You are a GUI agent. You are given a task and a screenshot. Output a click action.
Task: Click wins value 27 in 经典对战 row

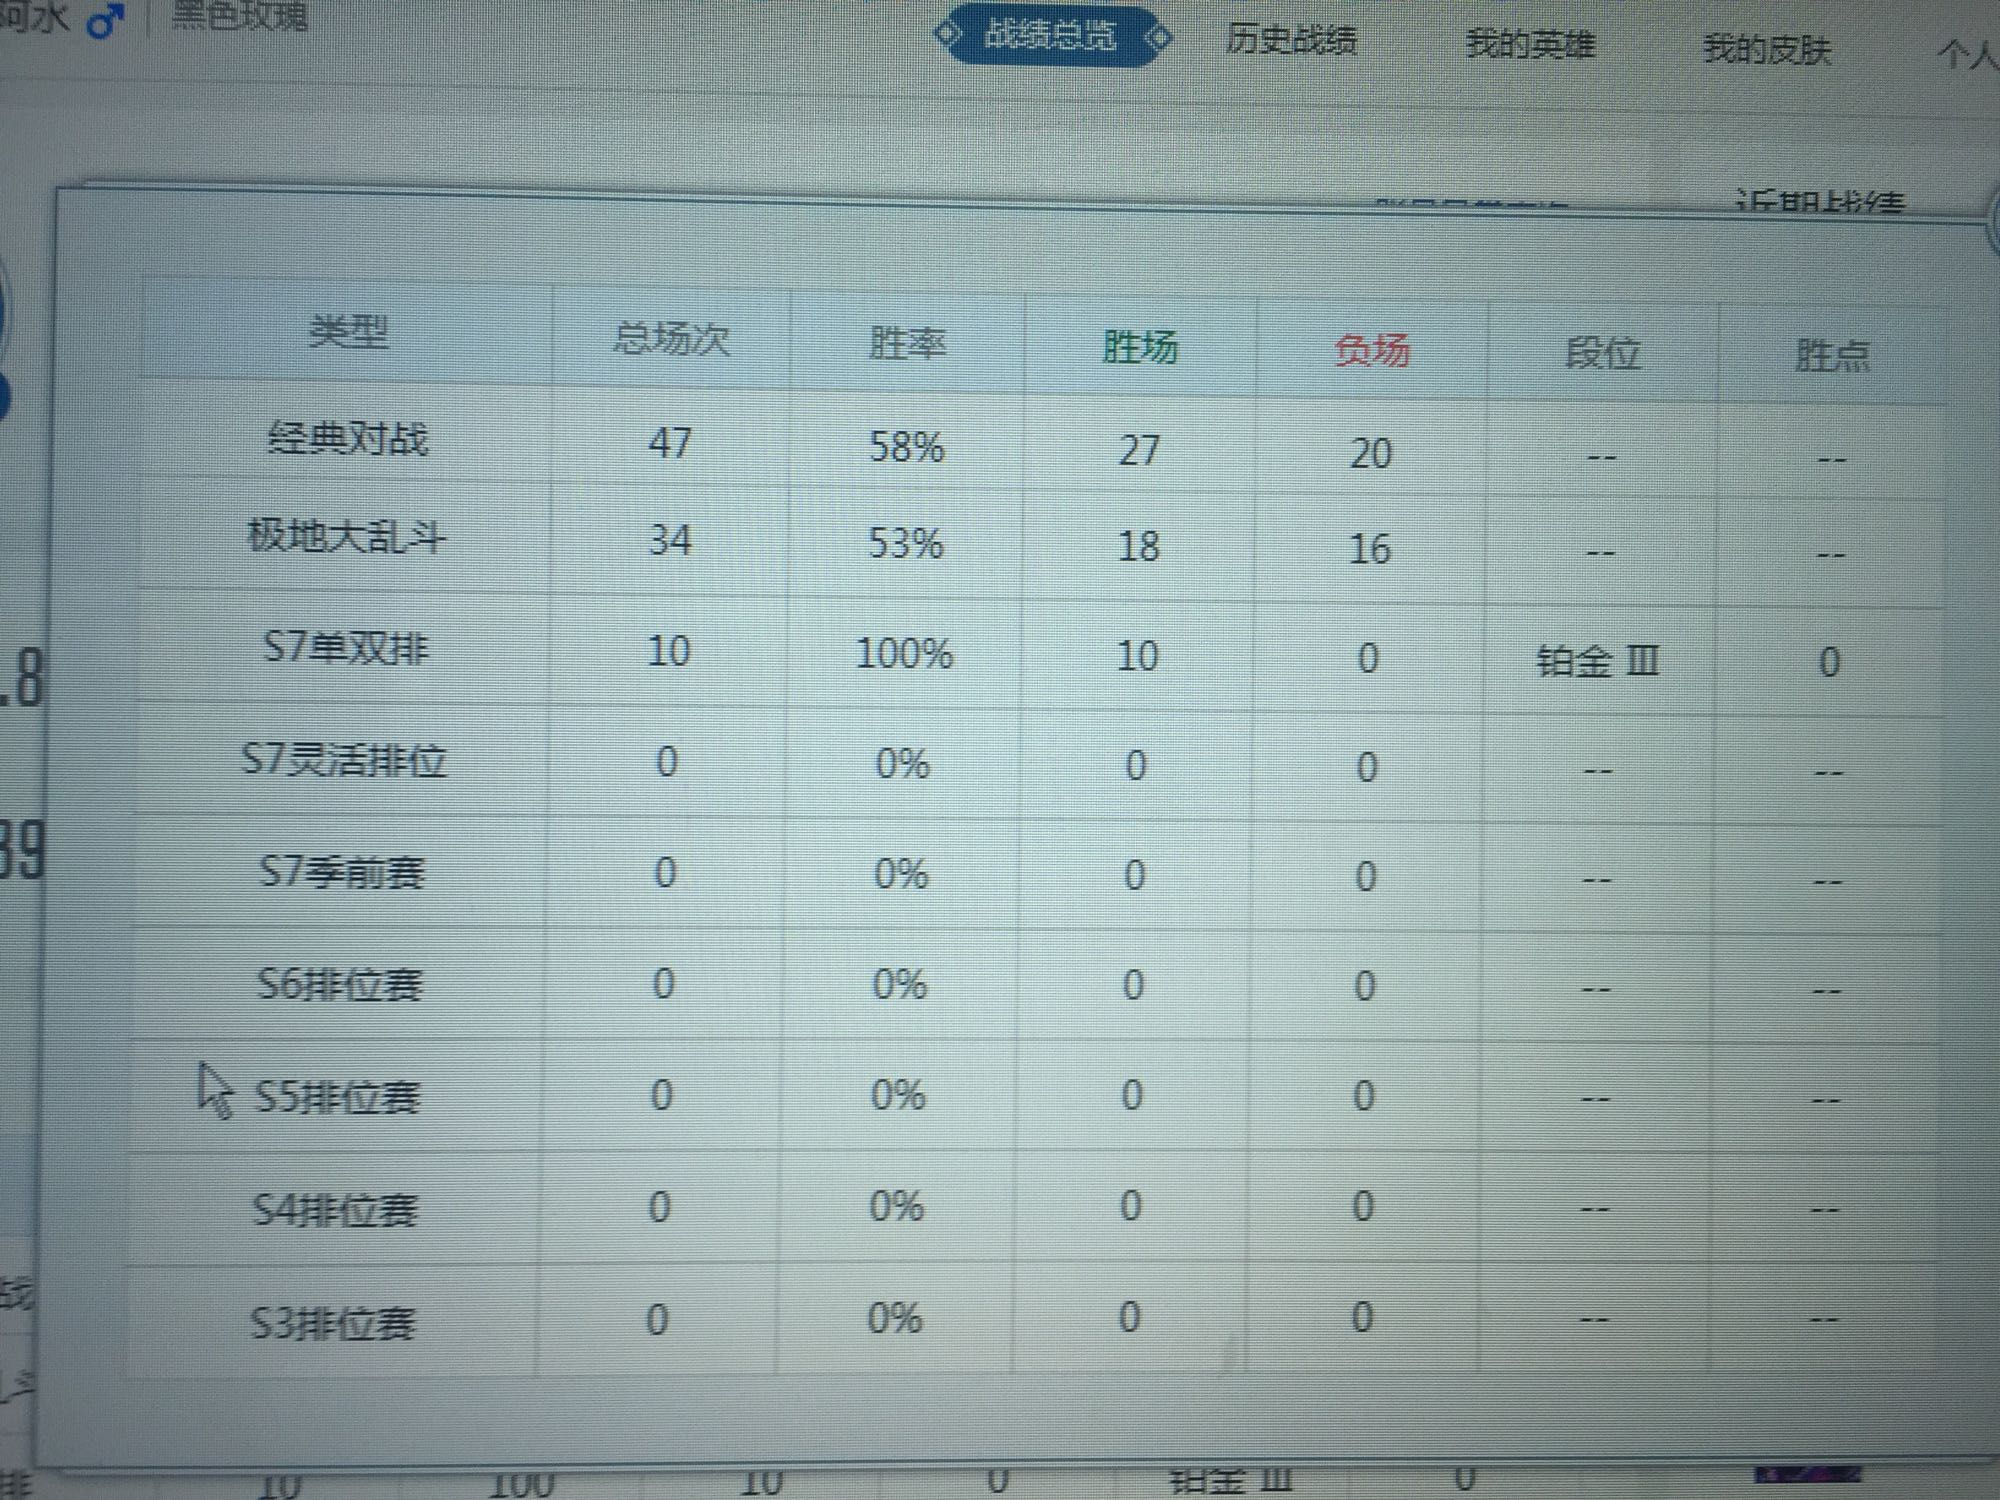1139,450
